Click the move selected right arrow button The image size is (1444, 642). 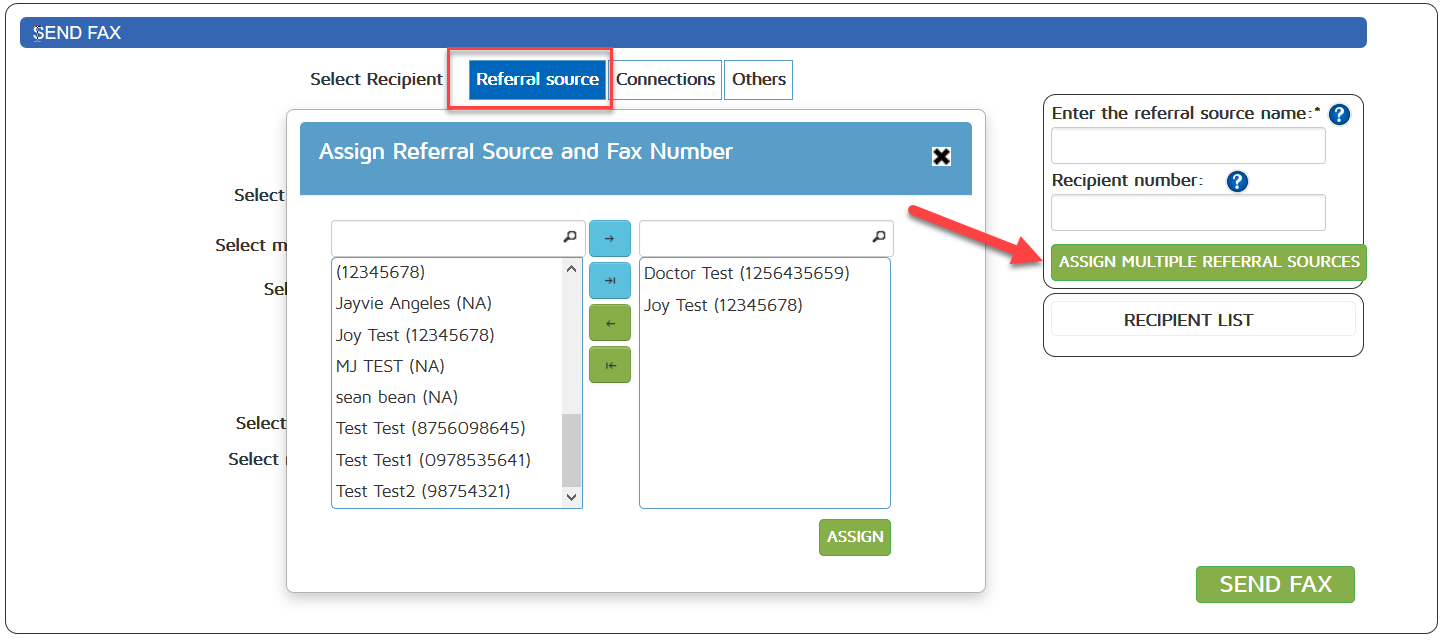point(609,239)
